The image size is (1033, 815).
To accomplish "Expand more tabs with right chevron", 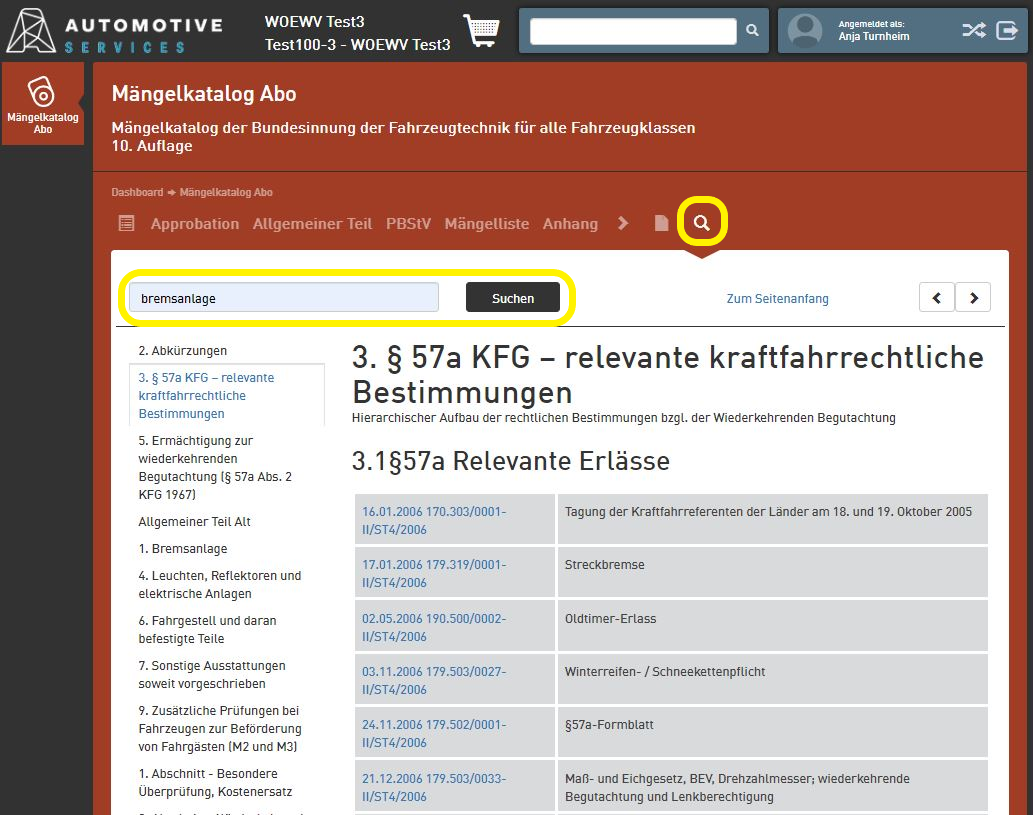I will (623, 223).
